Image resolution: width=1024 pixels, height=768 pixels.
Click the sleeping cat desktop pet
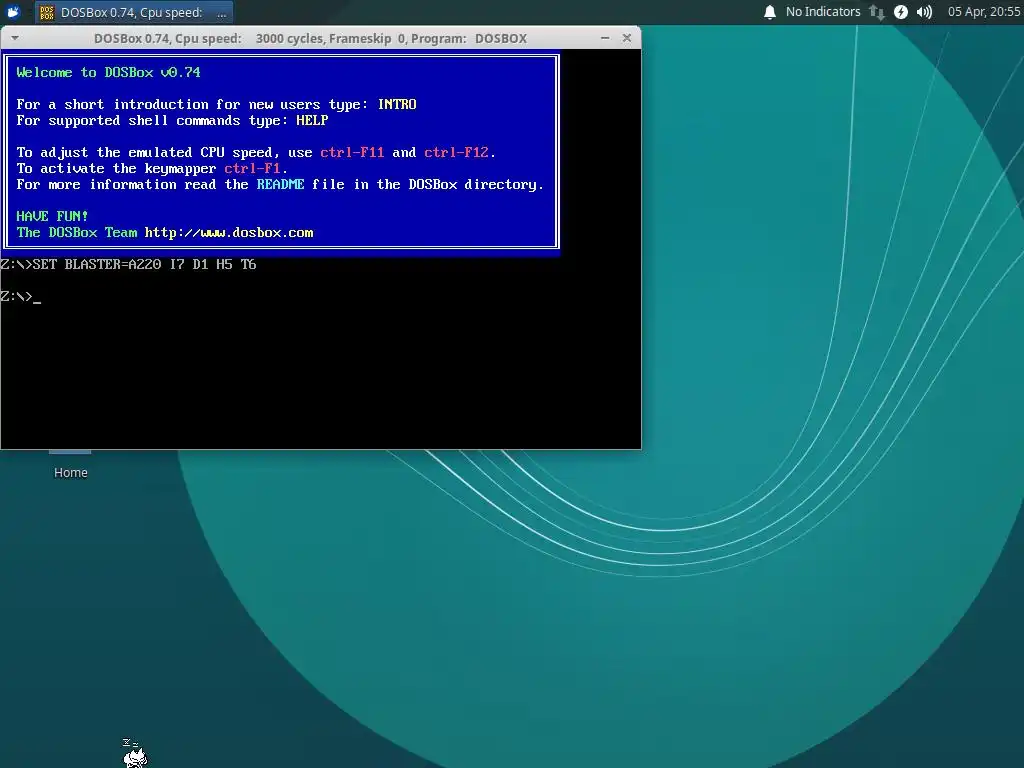click(135, 752)
